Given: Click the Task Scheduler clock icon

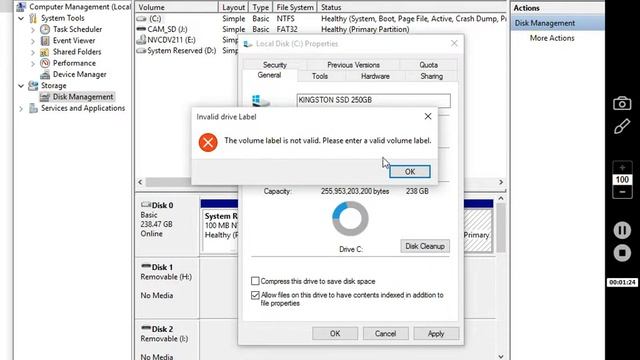Looking at the screenshot, I should [x=45, y=29].
